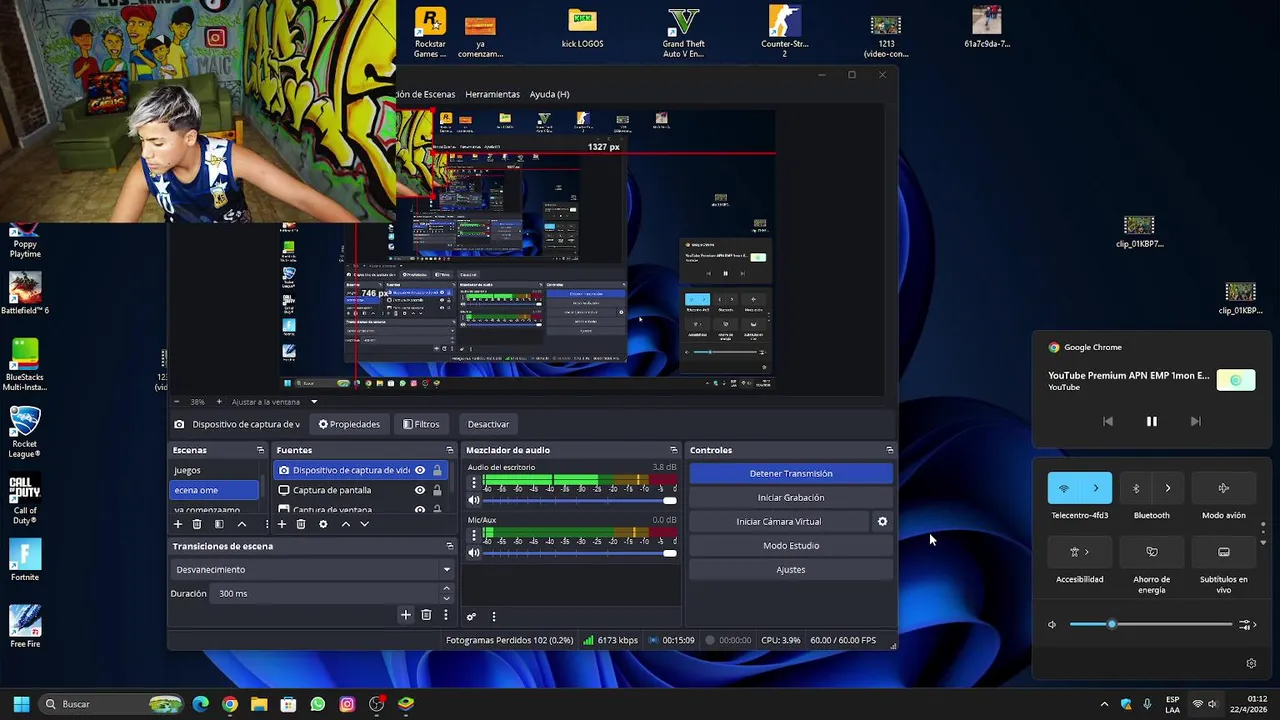Viewport: 1280px width, 720px height.
Task: Open Fortnite desktop shortcut
Action: coord(25,561)
